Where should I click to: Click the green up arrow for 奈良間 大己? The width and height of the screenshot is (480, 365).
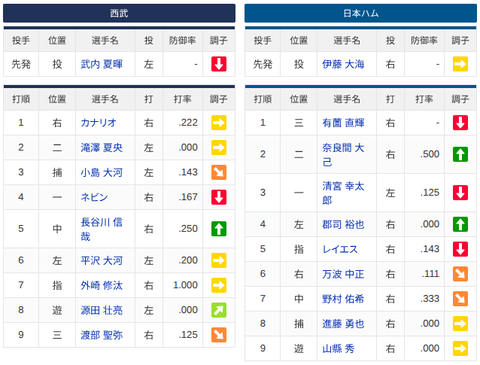[460, 154]
